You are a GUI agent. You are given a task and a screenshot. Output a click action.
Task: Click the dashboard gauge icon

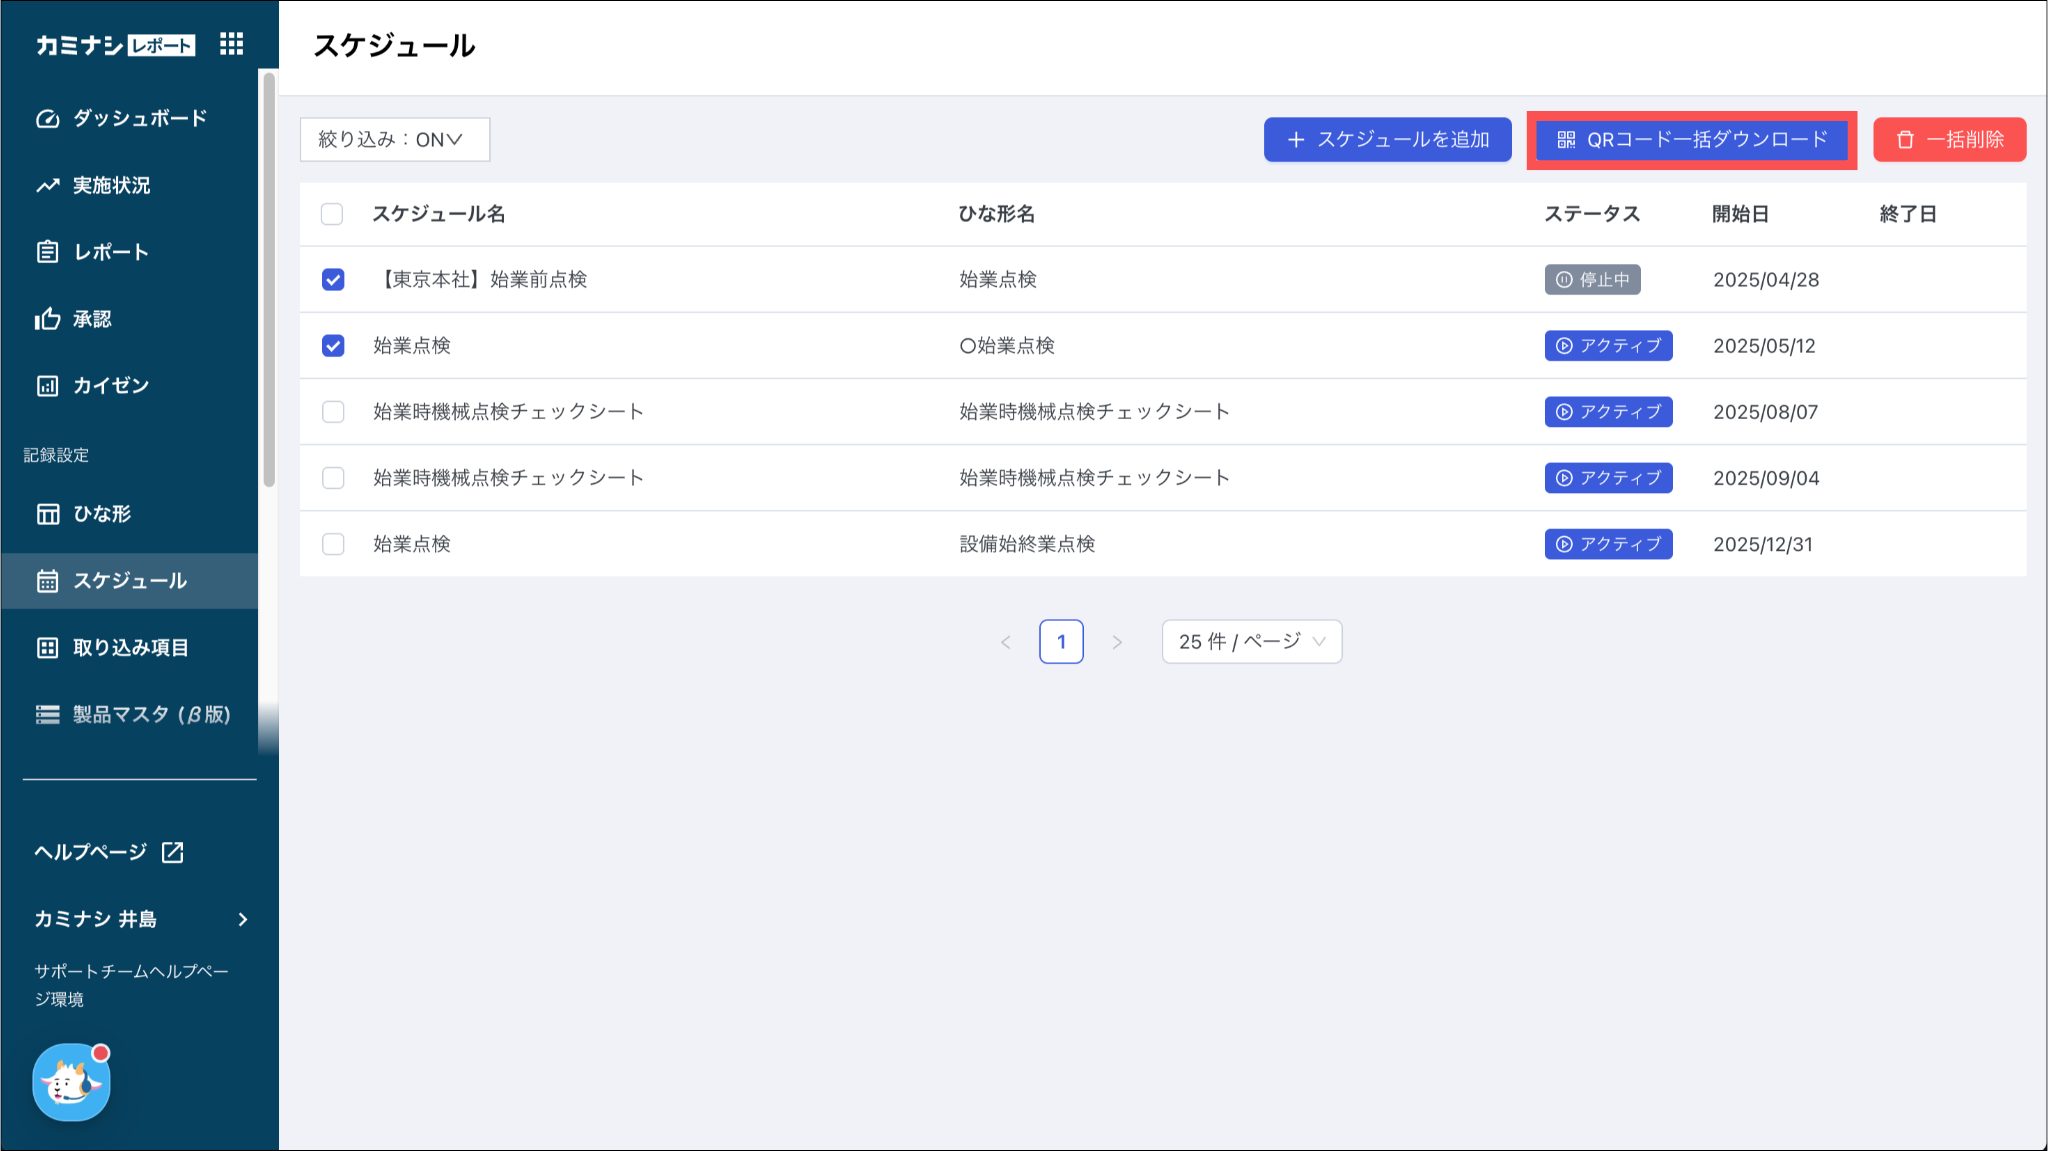47,119
